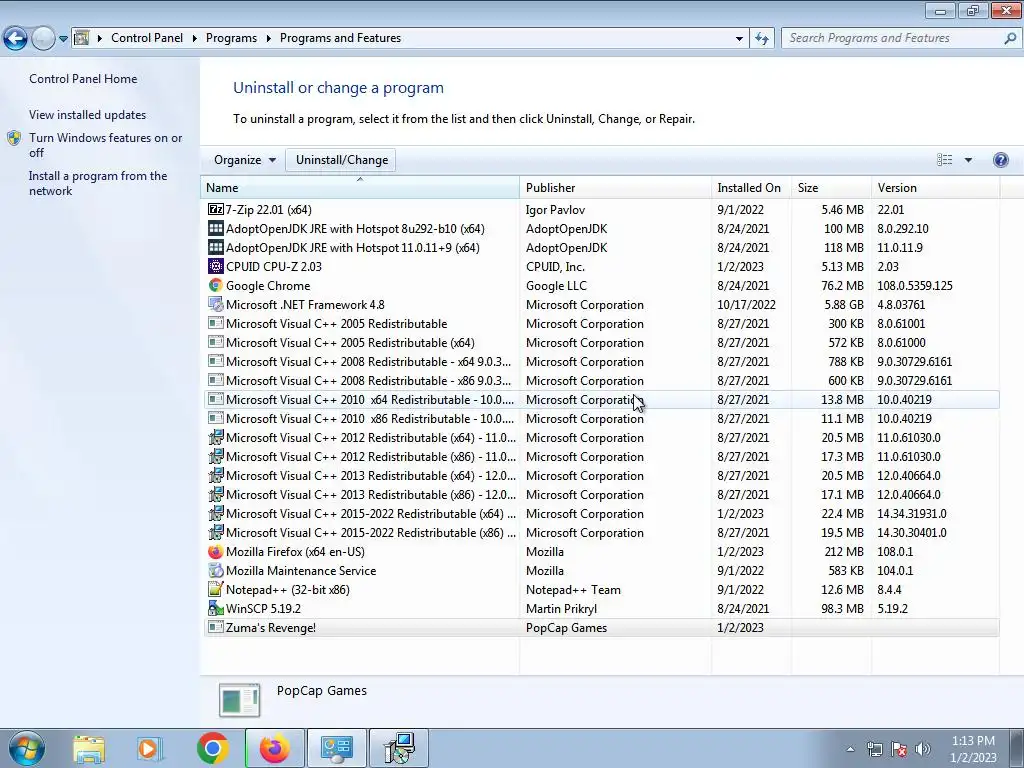Click the .NET Framework 4.8 icon
Viewport: 1024px width, 768px height.
point(216,304)
